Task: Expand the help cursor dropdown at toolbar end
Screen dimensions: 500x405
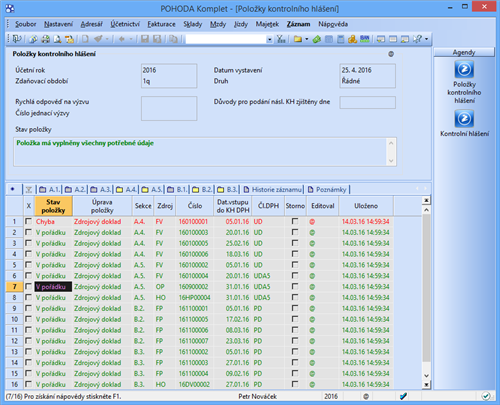Action: click(427, 39)
